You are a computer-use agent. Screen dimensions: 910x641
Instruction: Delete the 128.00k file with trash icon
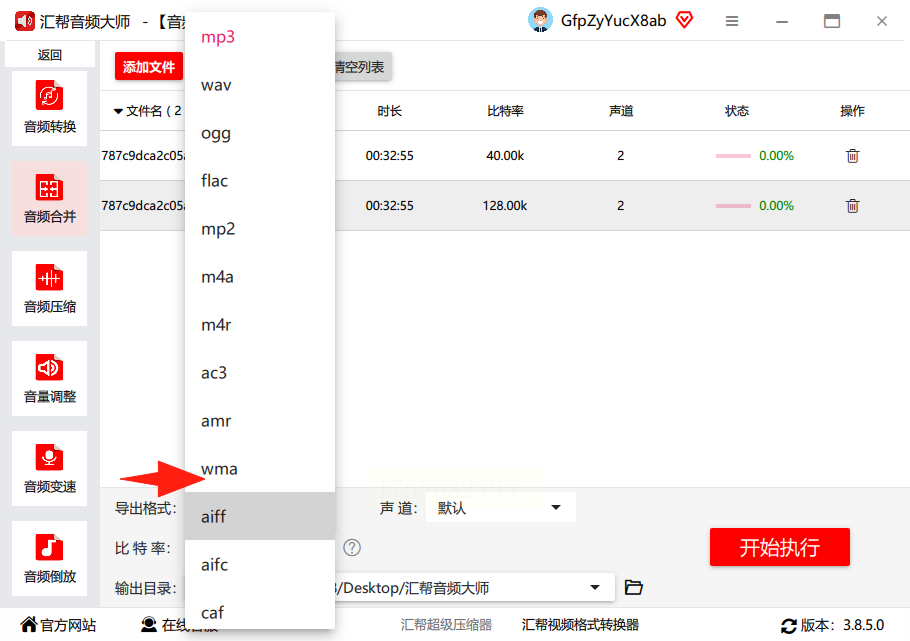pyautogui.click(x=852, y=206)
